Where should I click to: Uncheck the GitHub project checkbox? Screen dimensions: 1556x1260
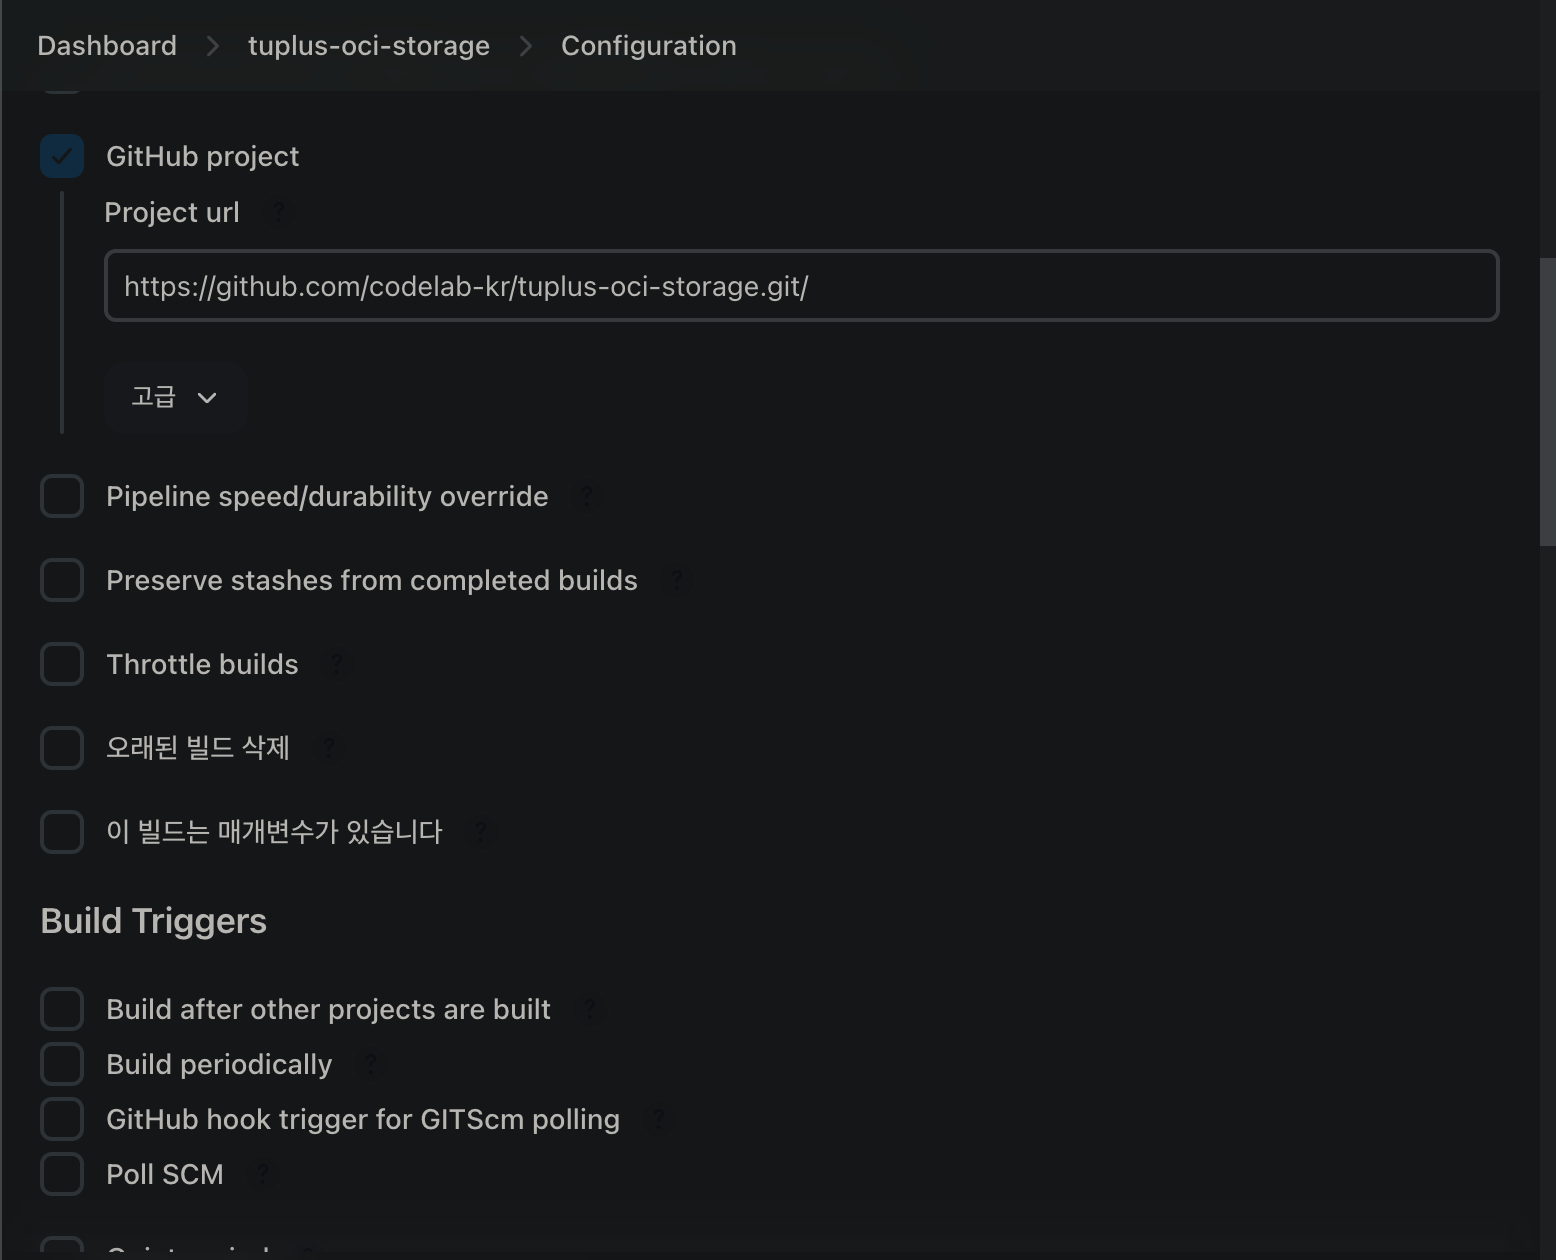point(62,156)
